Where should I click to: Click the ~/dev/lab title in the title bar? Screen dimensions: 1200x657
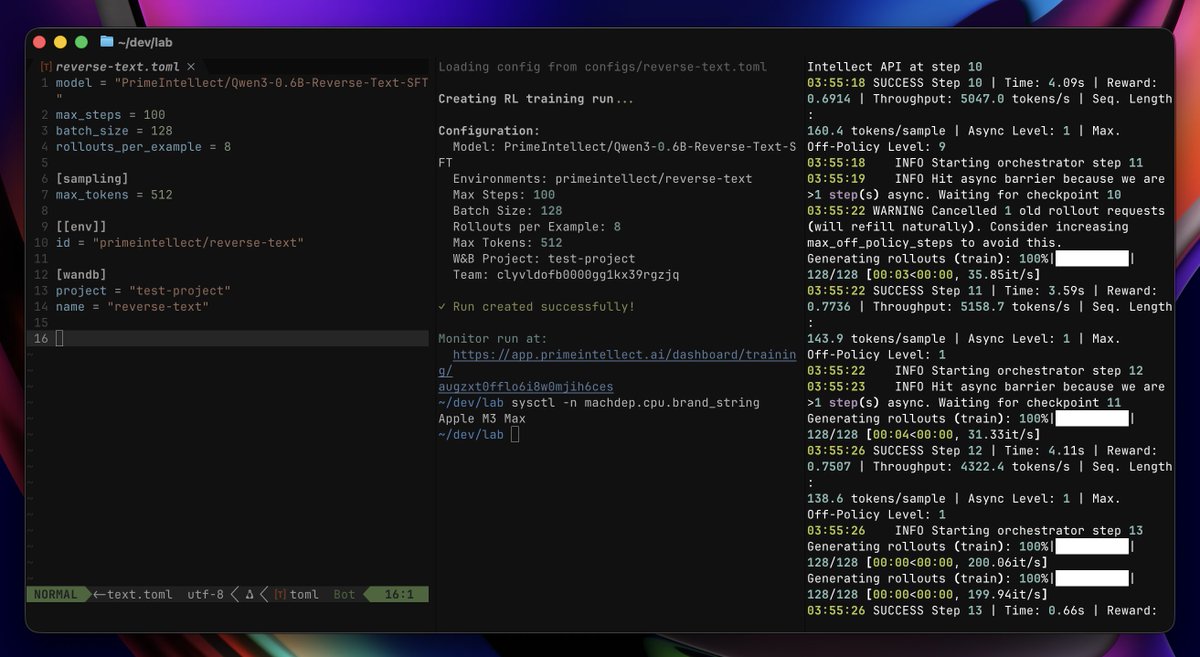(145, 42)
